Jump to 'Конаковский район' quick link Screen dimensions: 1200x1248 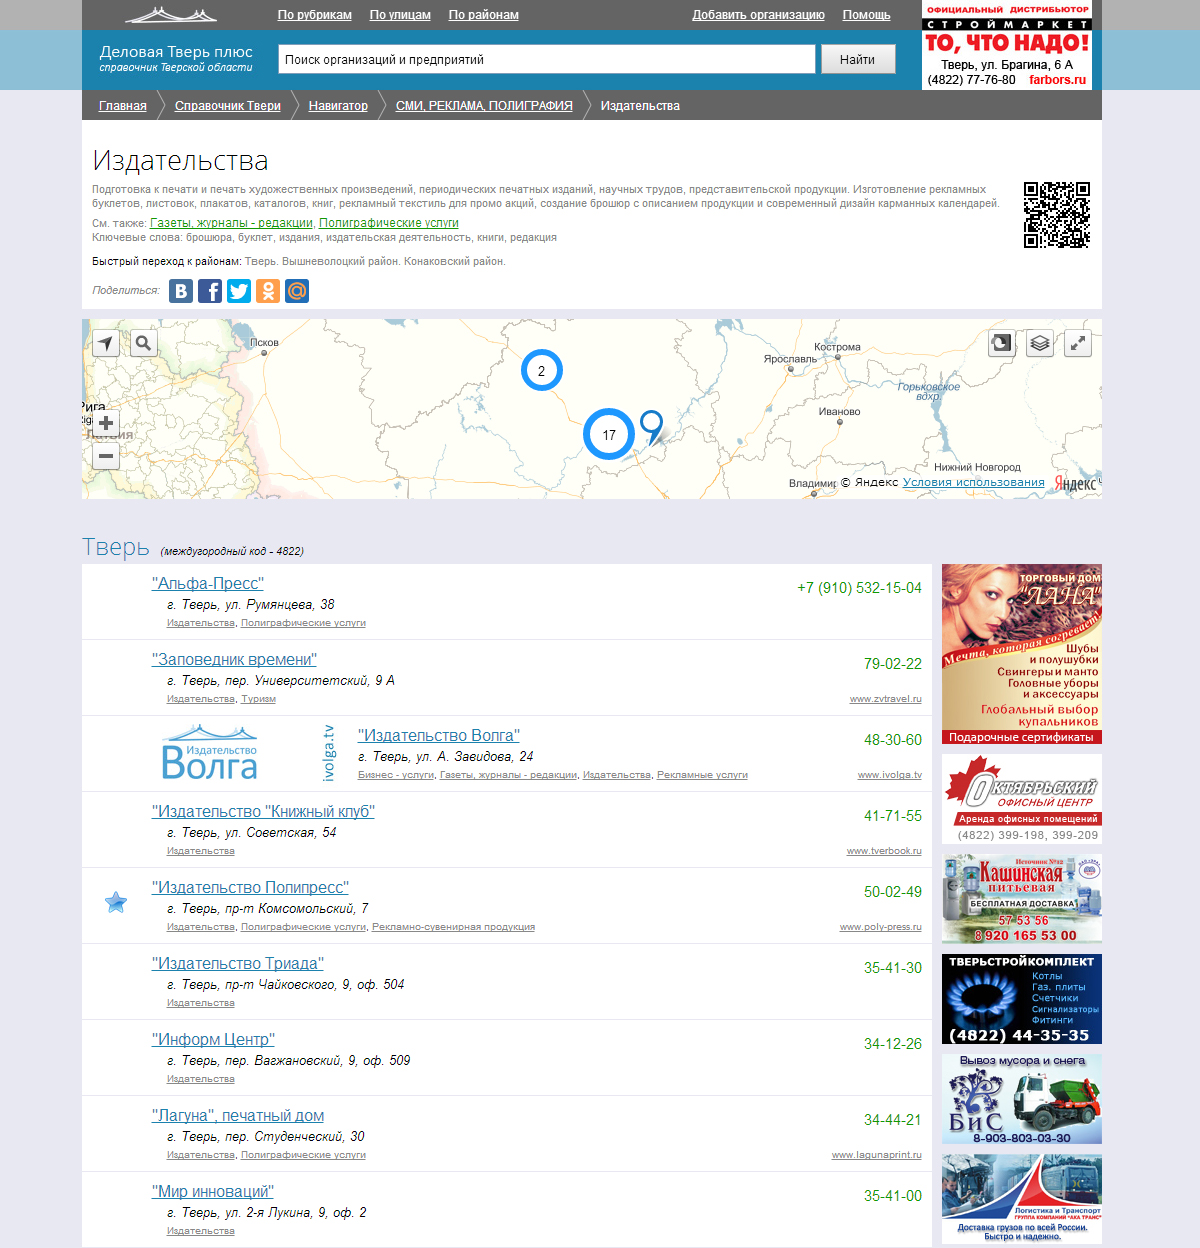[455, 262]
